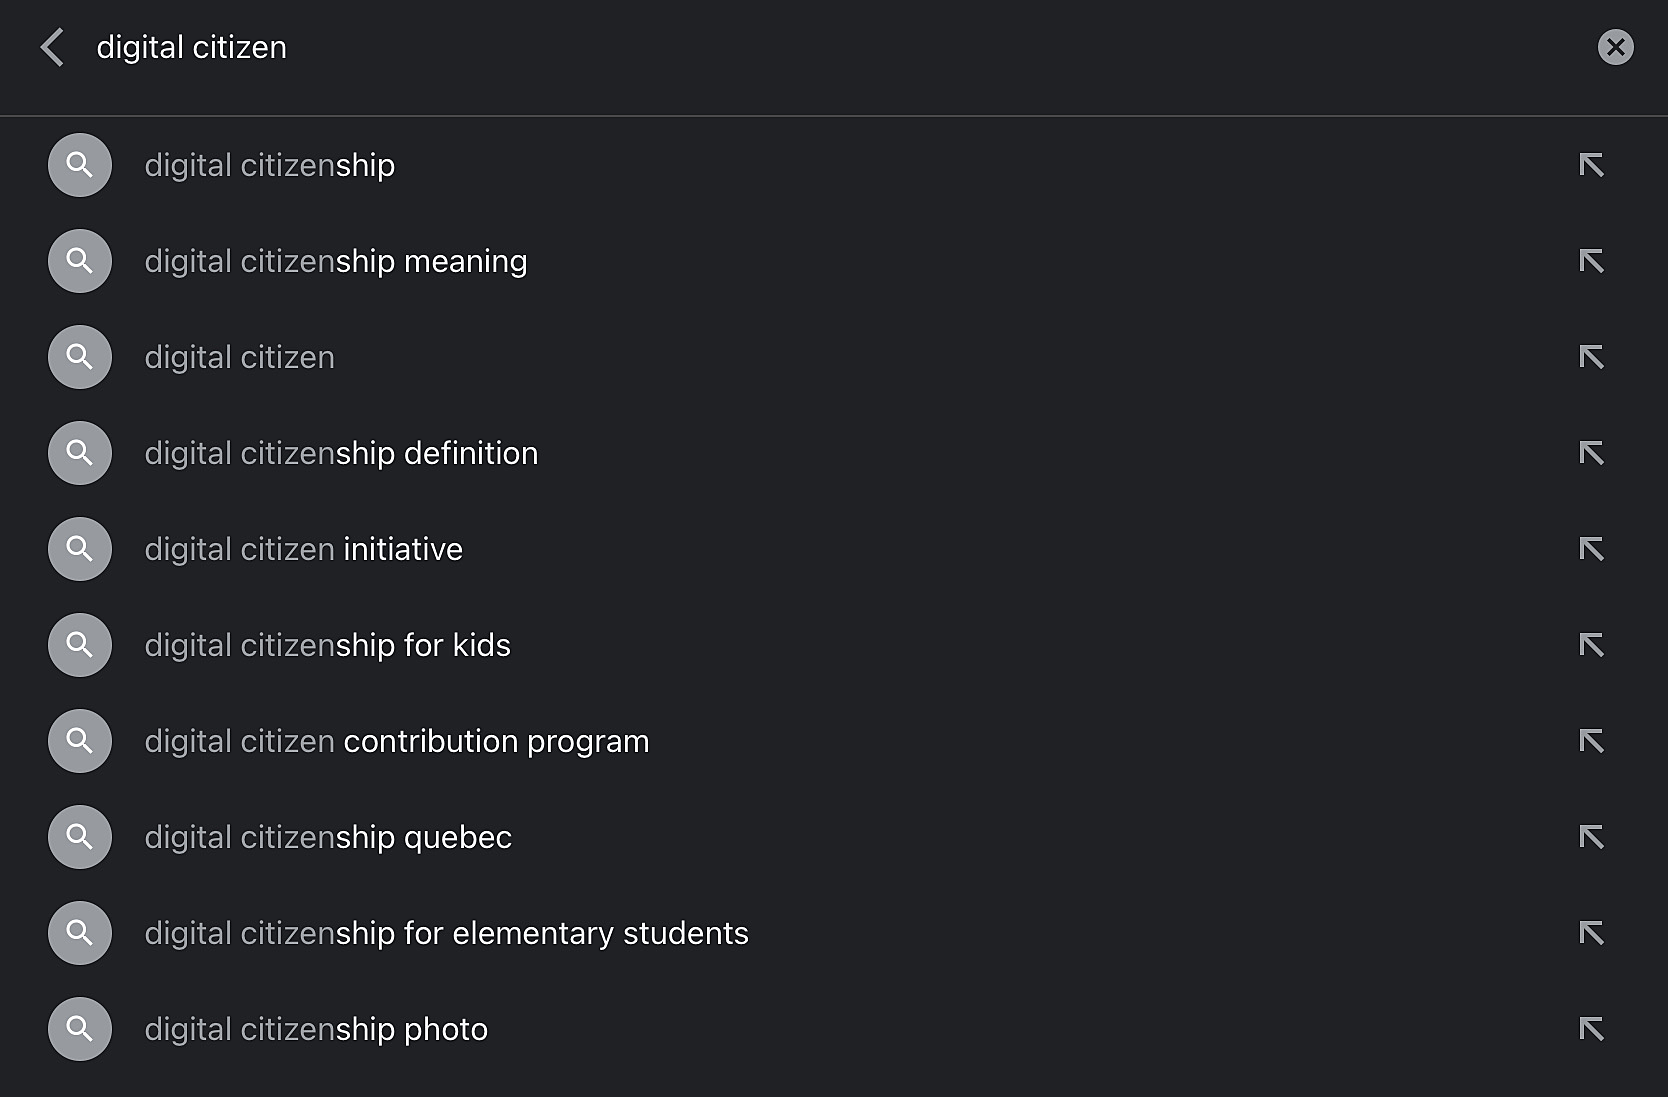Click magnifier icon next to 'digital citizen initiative'
This screenshot has width=1668, height=1097.
coord(80,549)
